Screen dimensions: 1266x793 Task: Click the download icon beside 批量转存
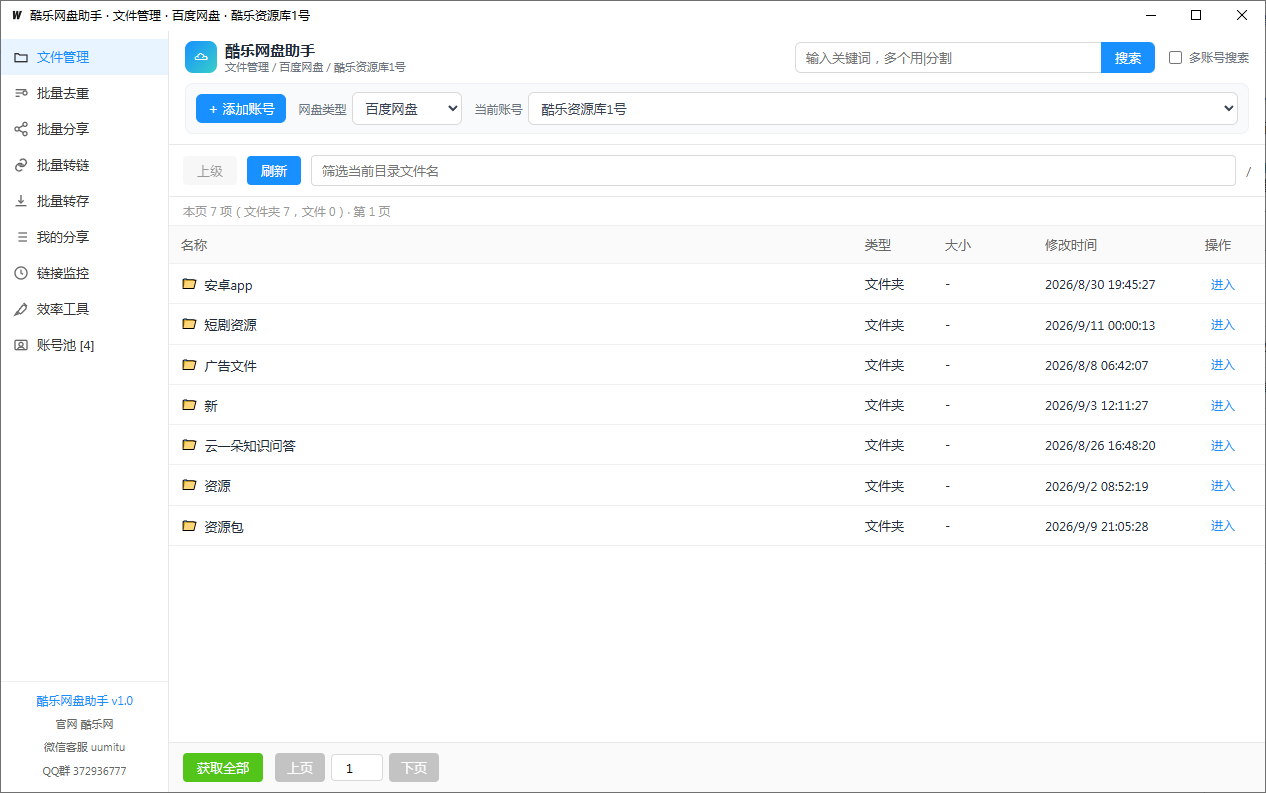coord(20,201)
